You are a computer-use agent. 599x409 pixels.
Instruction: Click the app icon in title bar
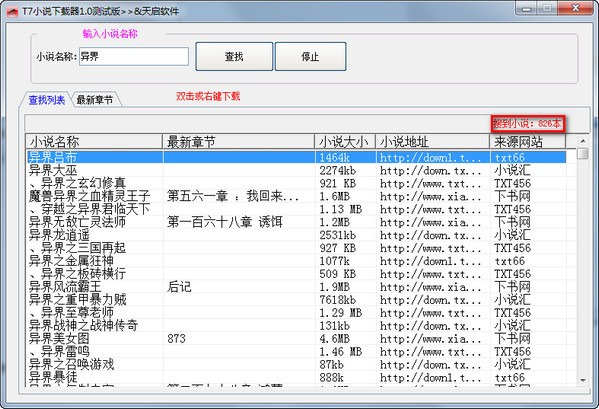[x=13, y=11]
